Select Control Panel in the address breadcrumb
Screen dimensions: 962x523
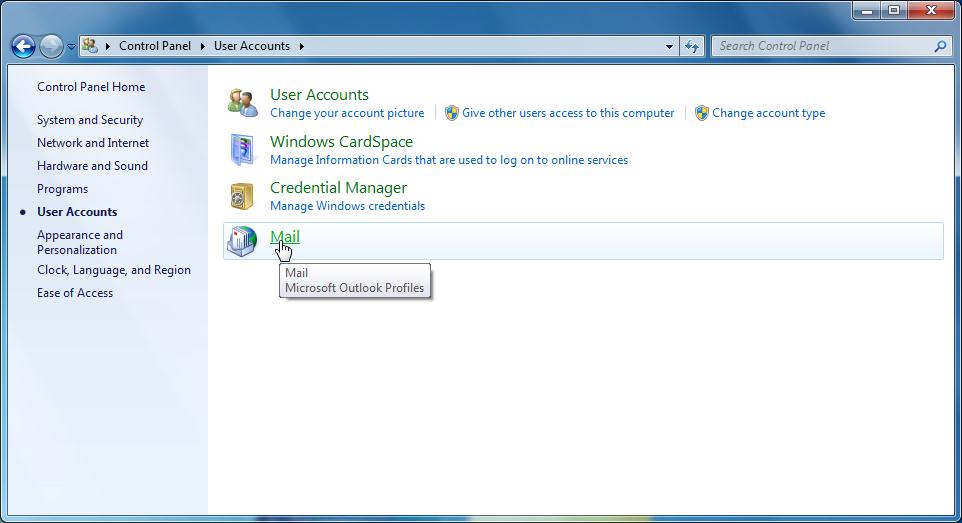[155, 46]
